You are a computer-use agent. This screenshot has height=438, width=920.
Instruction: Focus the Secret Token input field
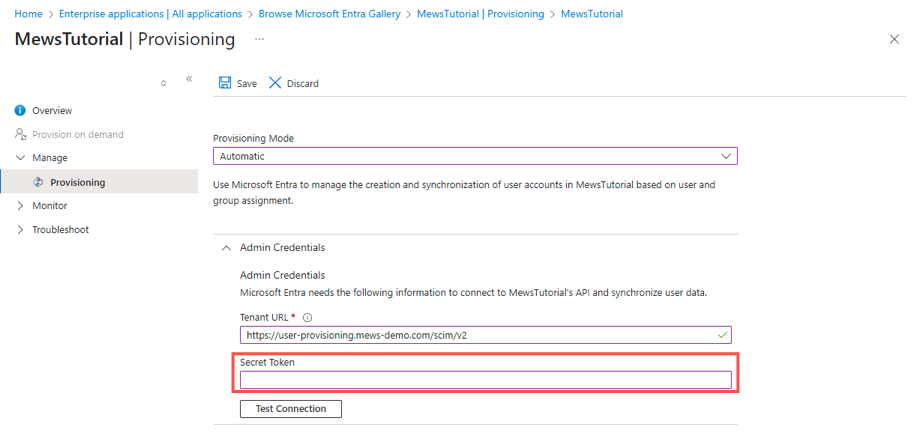[485, 379]
